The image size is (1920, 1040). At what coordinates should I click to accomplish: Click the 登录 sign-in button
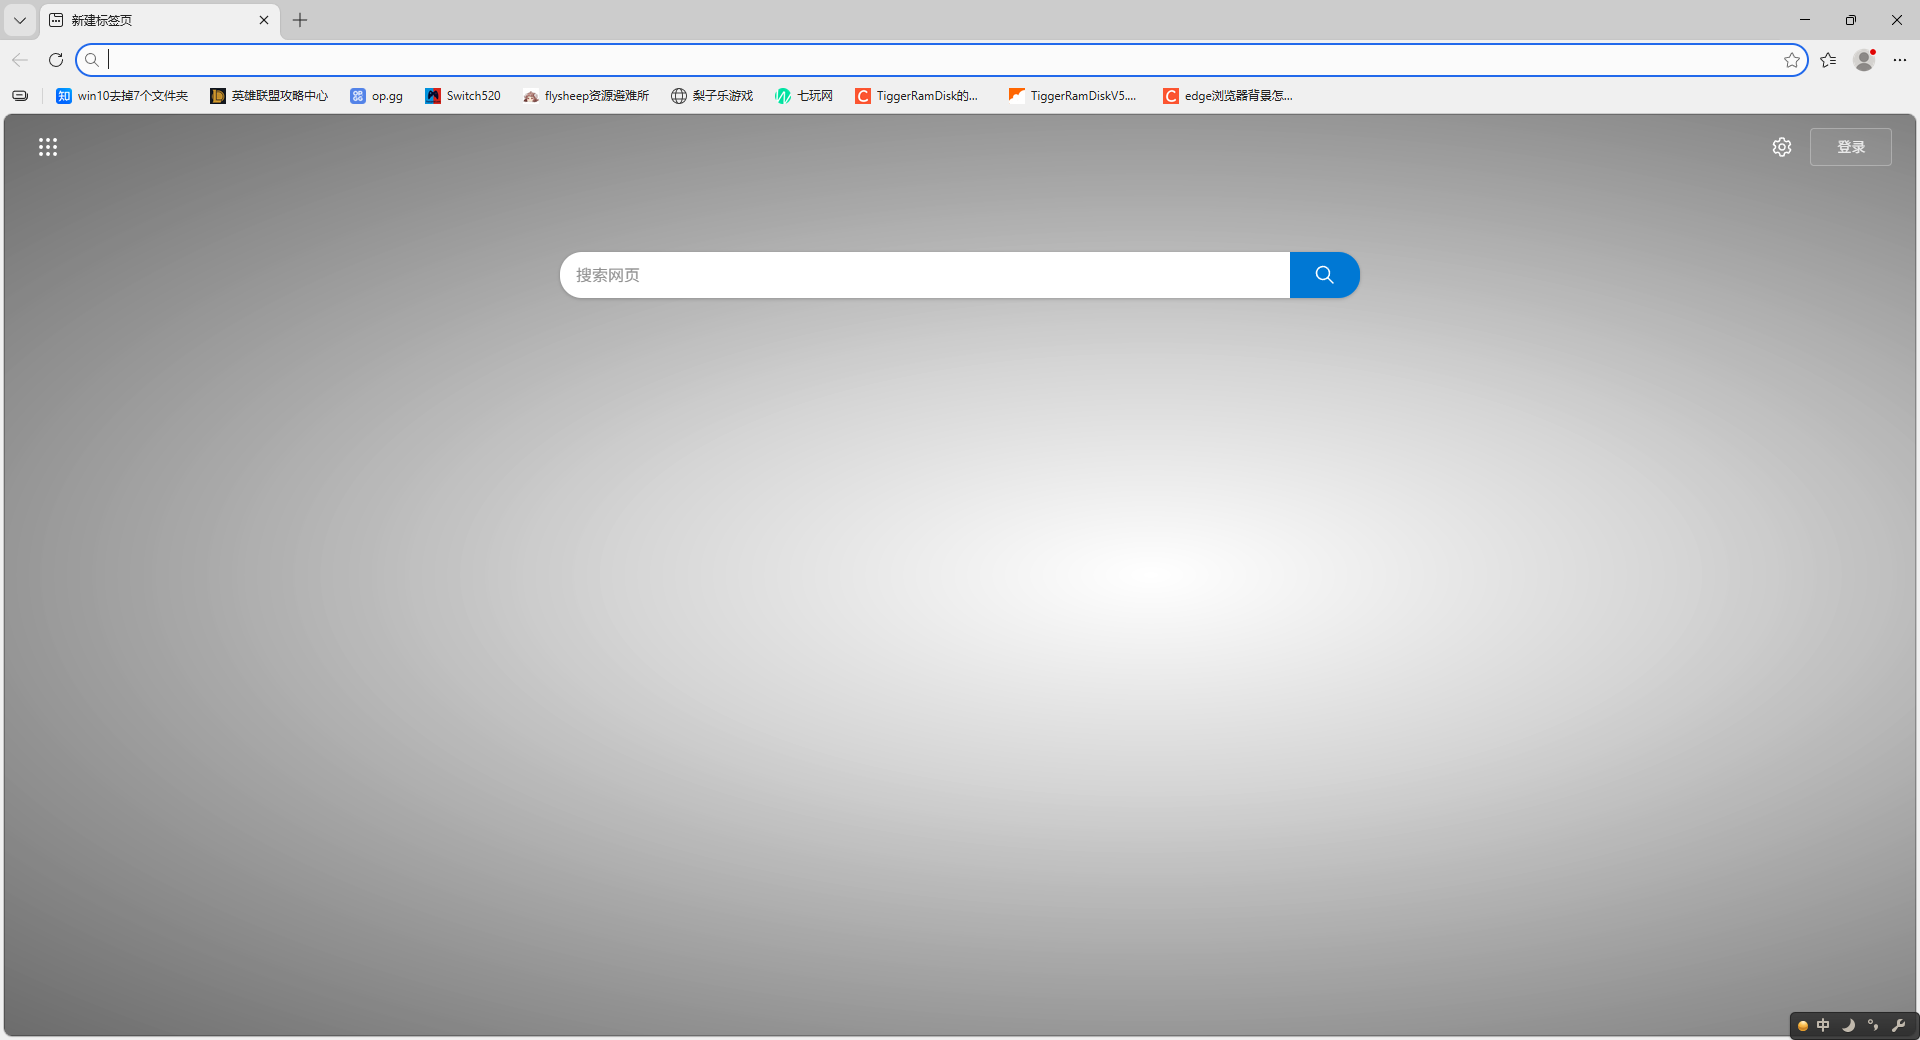1851,147
